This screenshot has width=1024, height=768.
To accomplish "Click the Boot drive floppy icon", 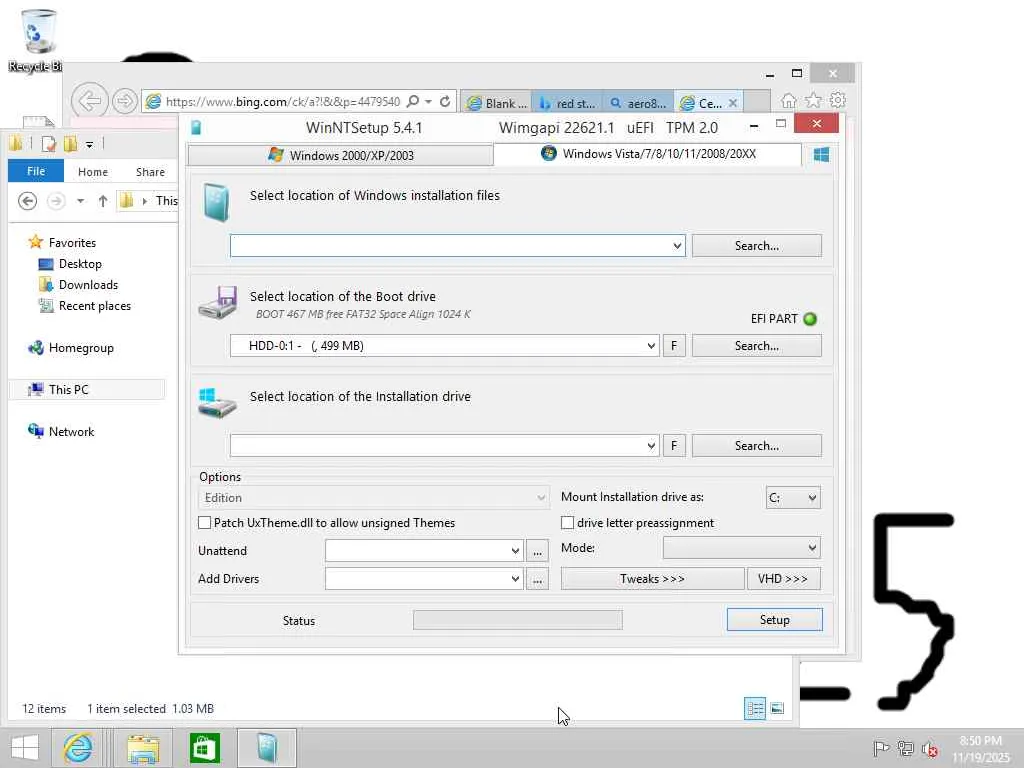I will coord(217,302).
